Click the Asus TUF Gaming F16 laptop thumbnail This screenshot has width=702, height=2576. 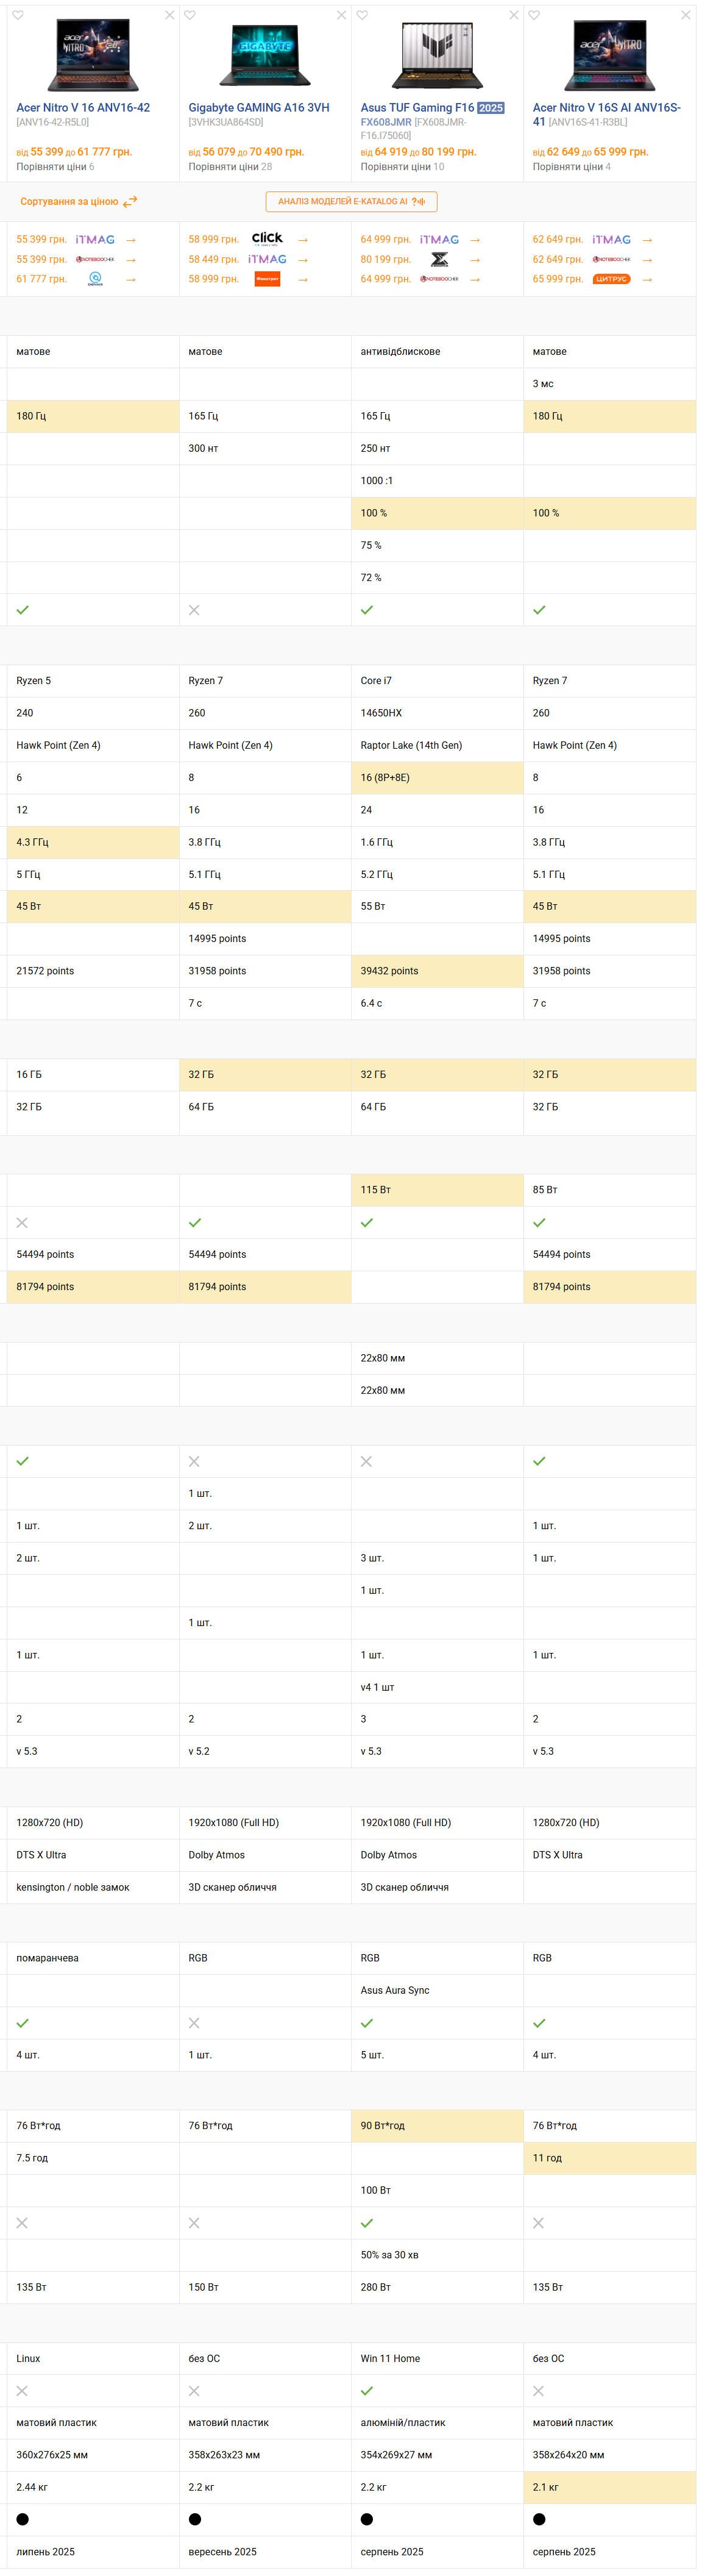[x=437, y=55]
